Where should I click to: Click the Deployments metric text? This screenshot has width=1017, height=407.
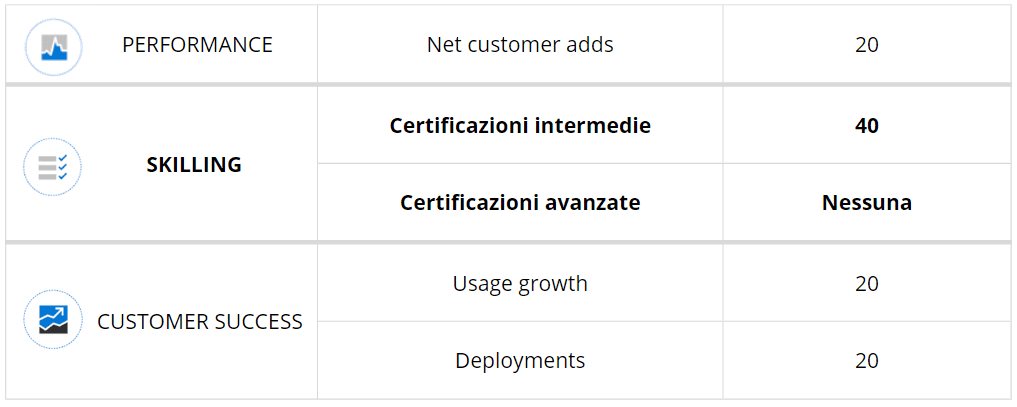[520, 360]
